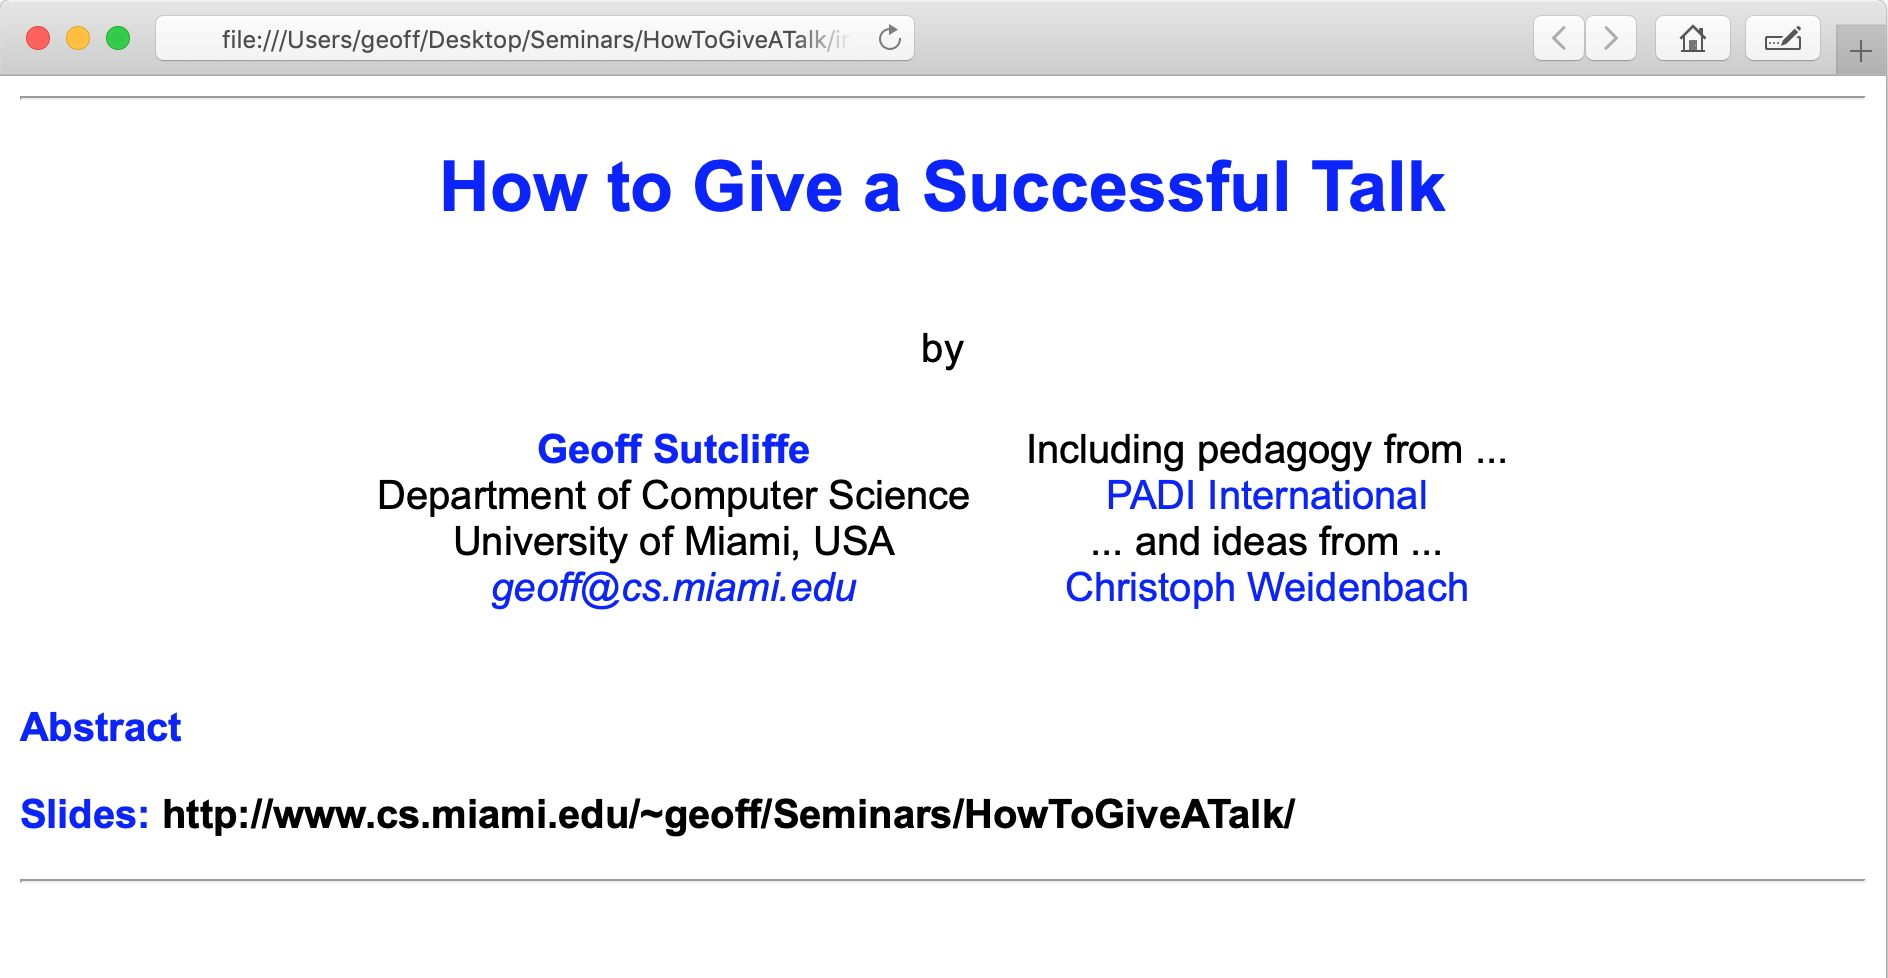The height and width of the screenshot is (978, 1888).
Task: Minimize the window with the yellow button
Action: coord(78,39)
